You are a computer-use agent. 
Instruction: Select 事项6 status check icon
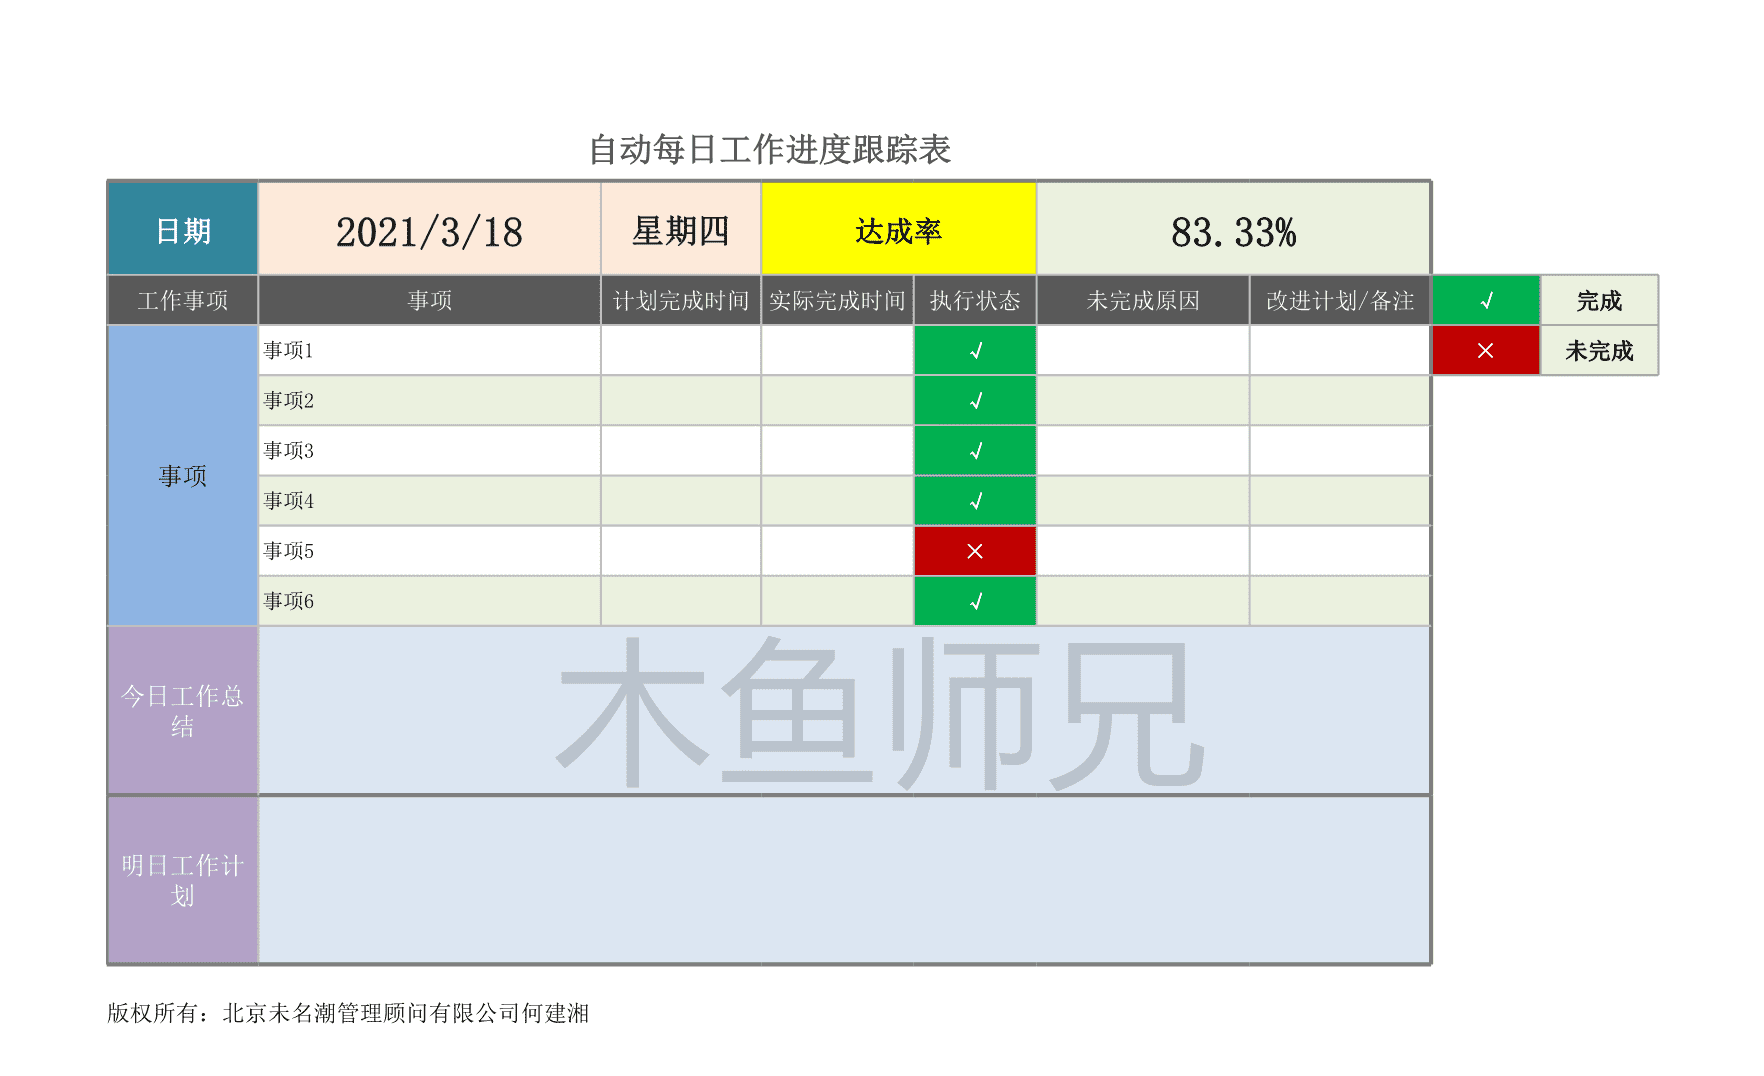point(975,600)
